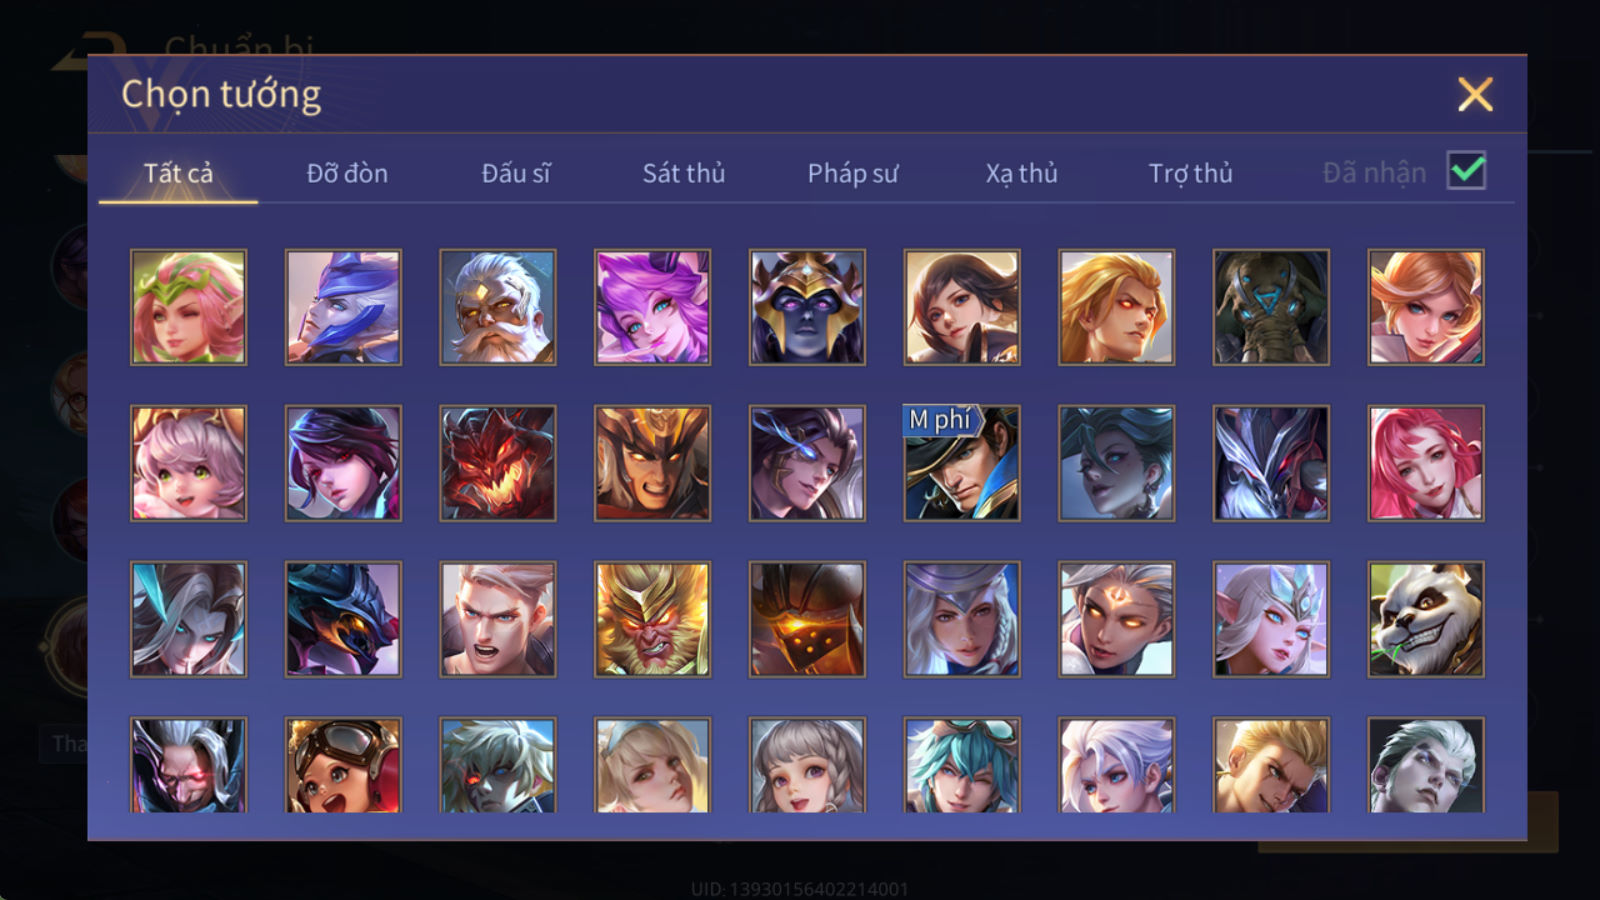Image resolution: width=1600 pixels, height=900 pixels.
Task: Pick the red demon hero portrait
Action: (x=498, y=463)
